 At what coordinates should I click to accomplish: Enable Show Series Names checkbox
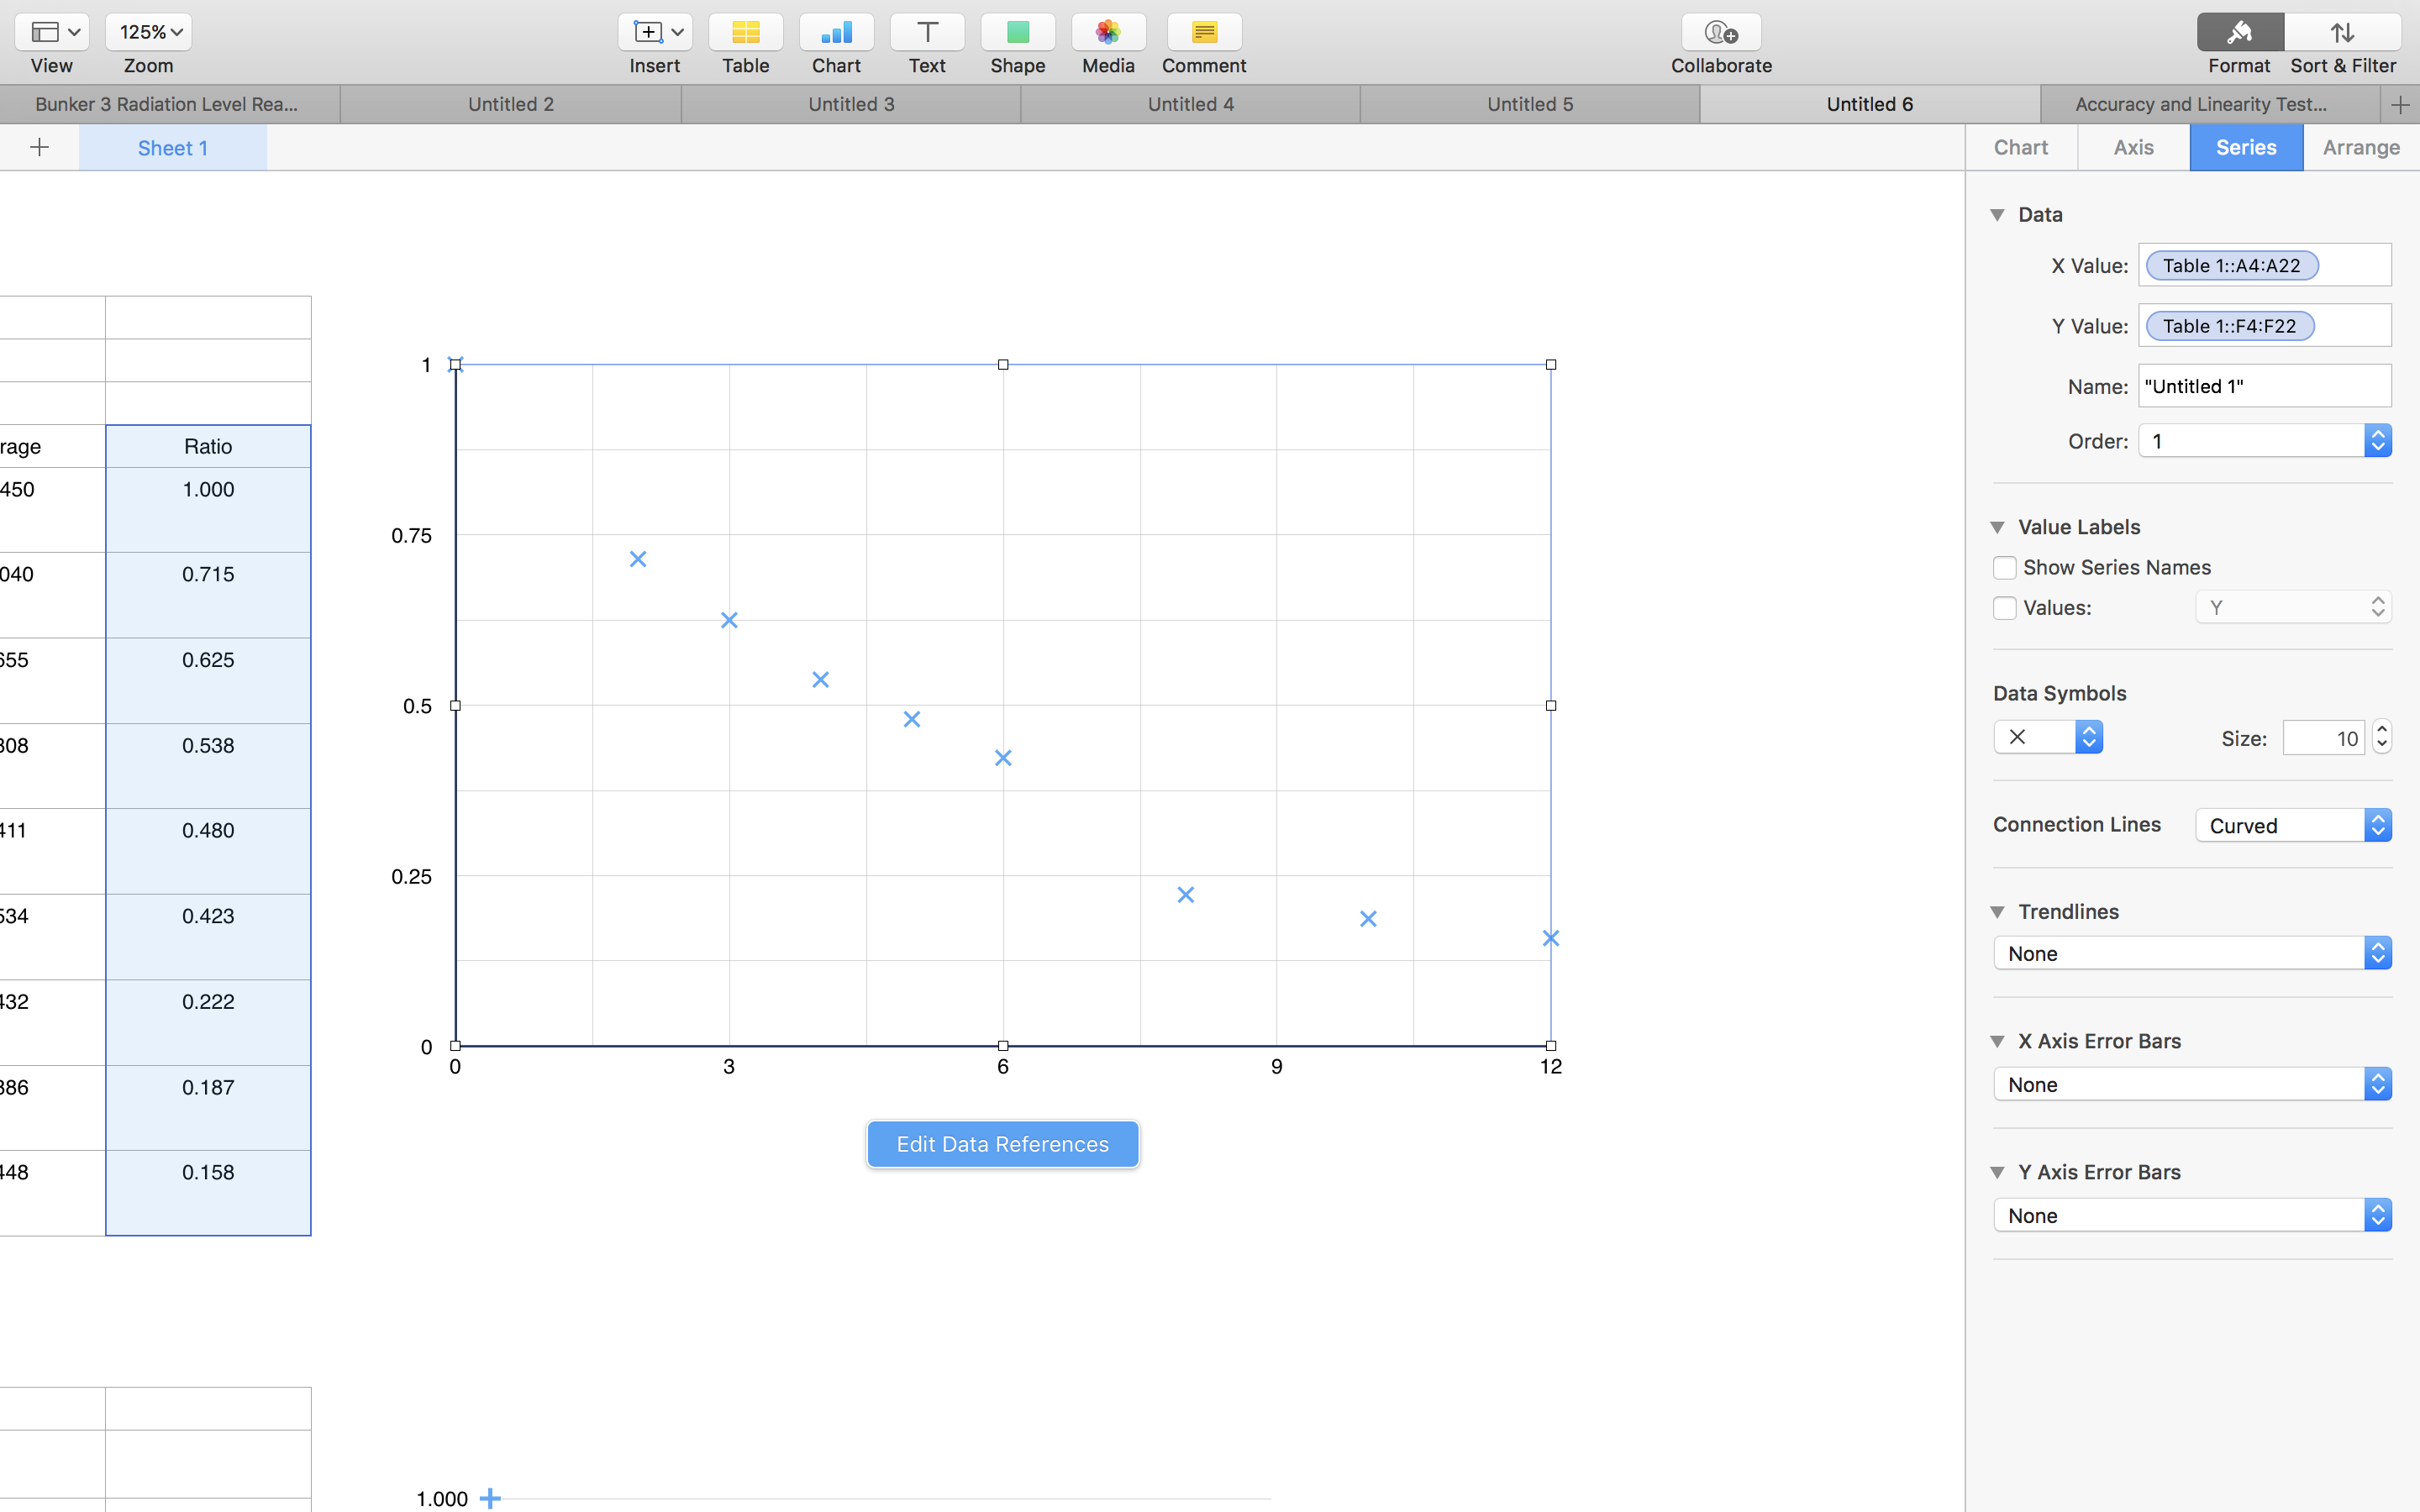(x=2004, y=568)
